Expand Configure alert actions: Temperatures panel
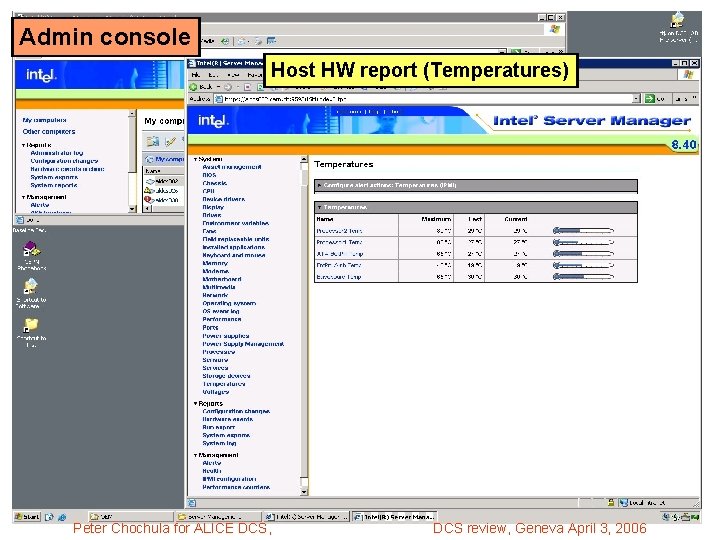 coord(320,186)
